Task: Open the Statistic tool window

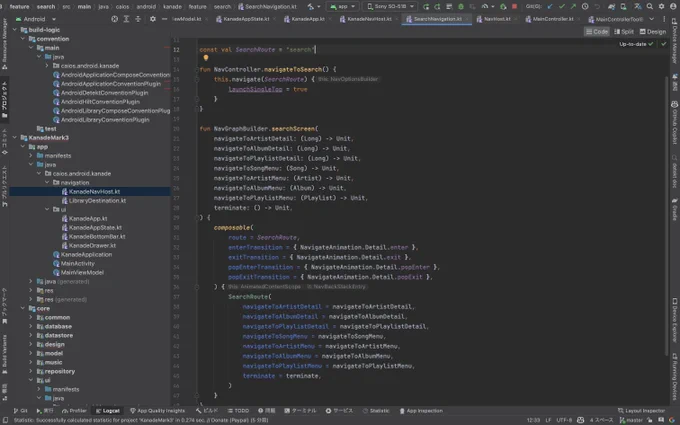Action: 376,411
